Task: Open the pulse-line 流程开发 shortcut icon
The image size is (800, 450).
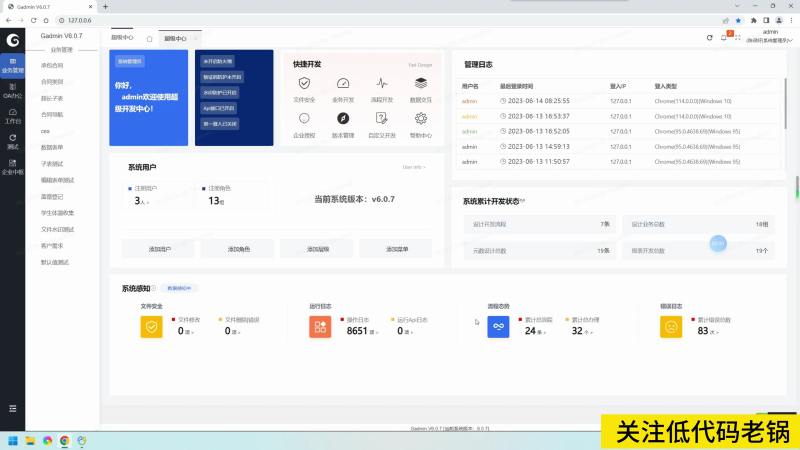Action: pos(382,83)
